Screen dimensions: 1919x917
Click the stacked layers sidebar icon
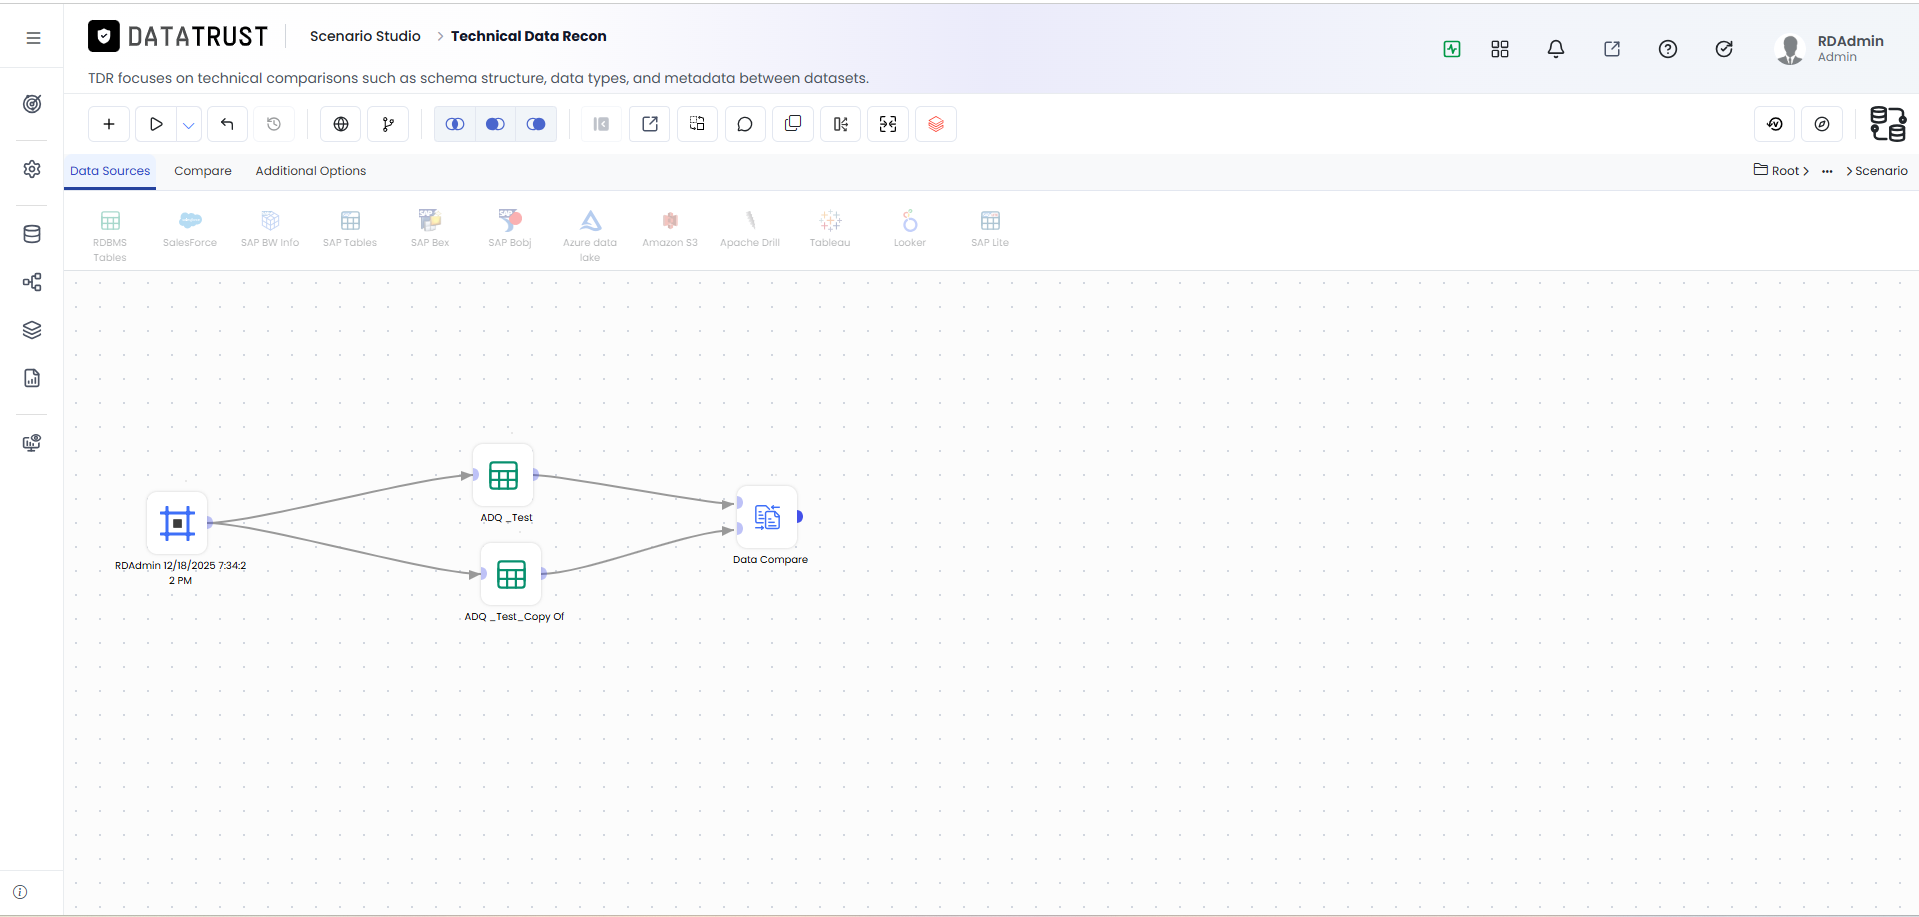pos(32,330)
